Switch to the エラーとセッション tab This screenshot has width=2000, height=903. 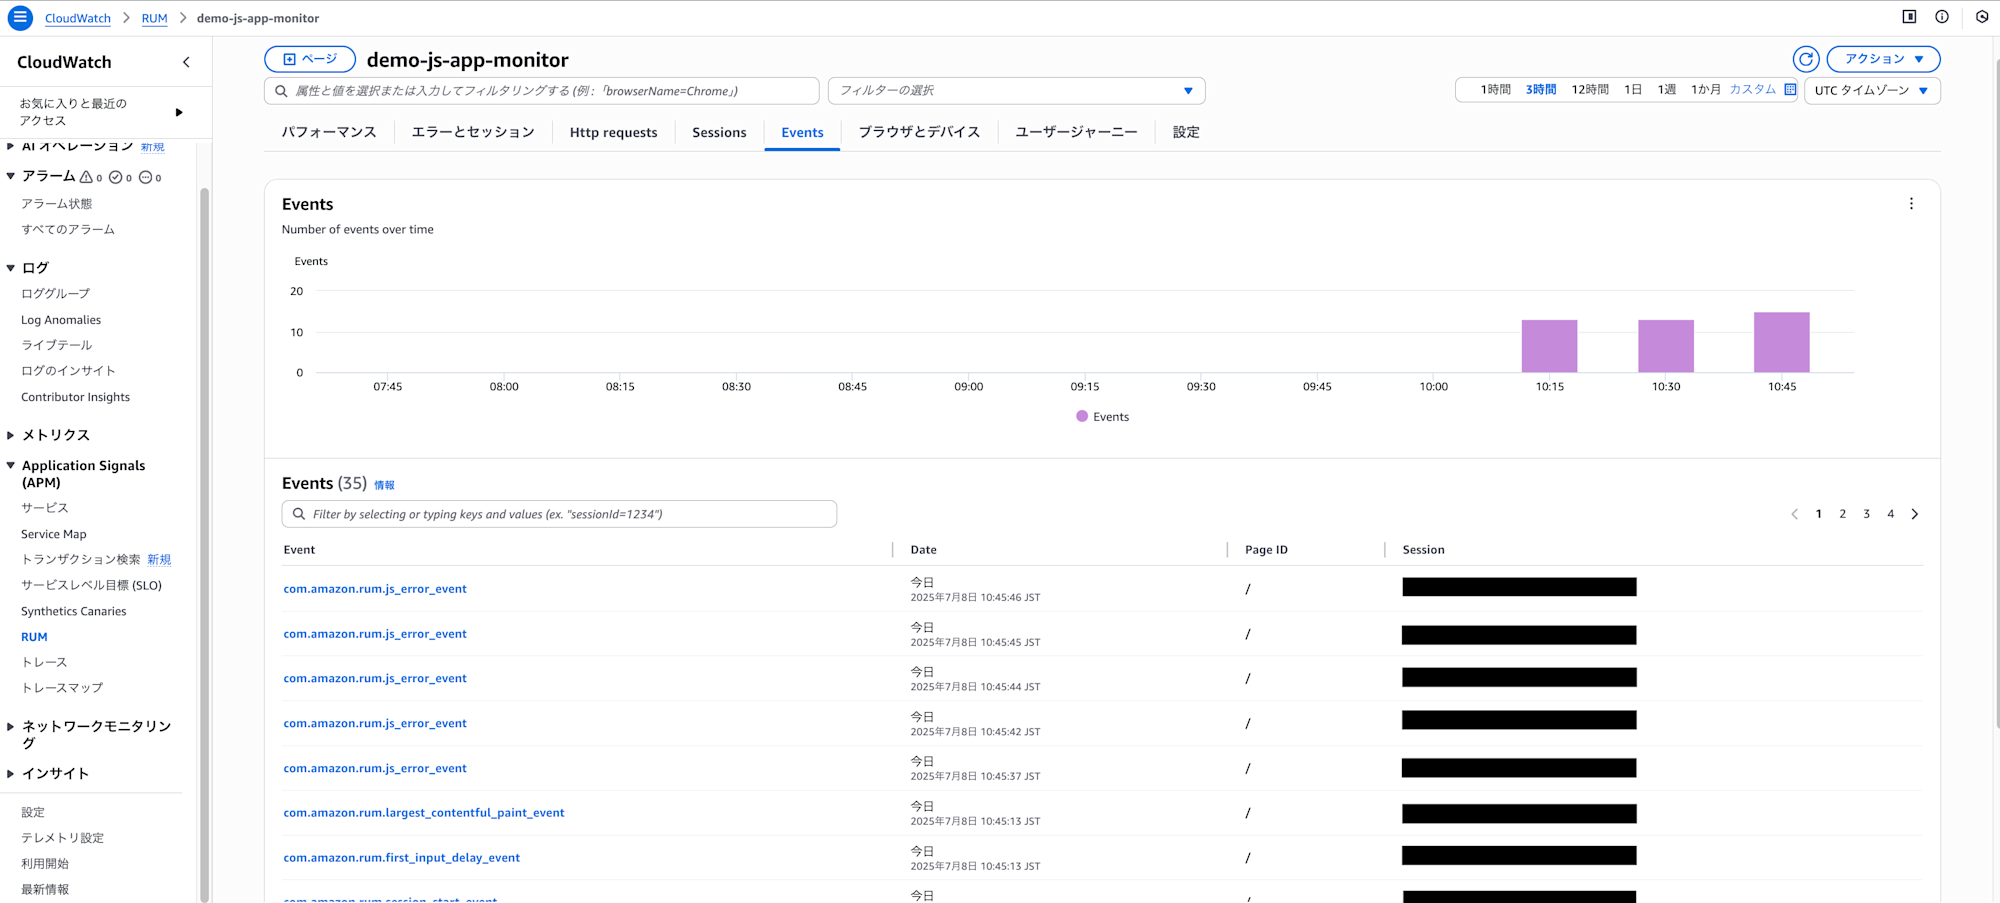tap(473, 132)
